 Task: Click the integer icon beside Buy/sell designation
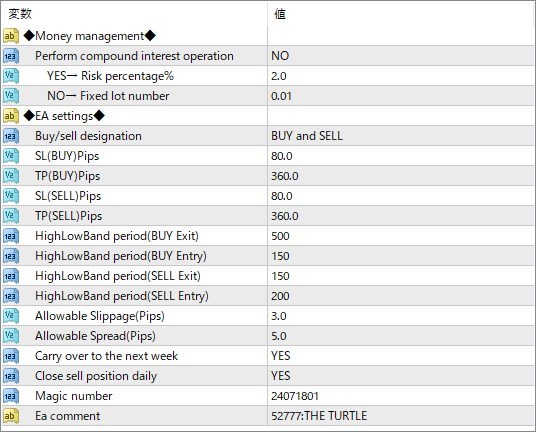pos(11,136)
